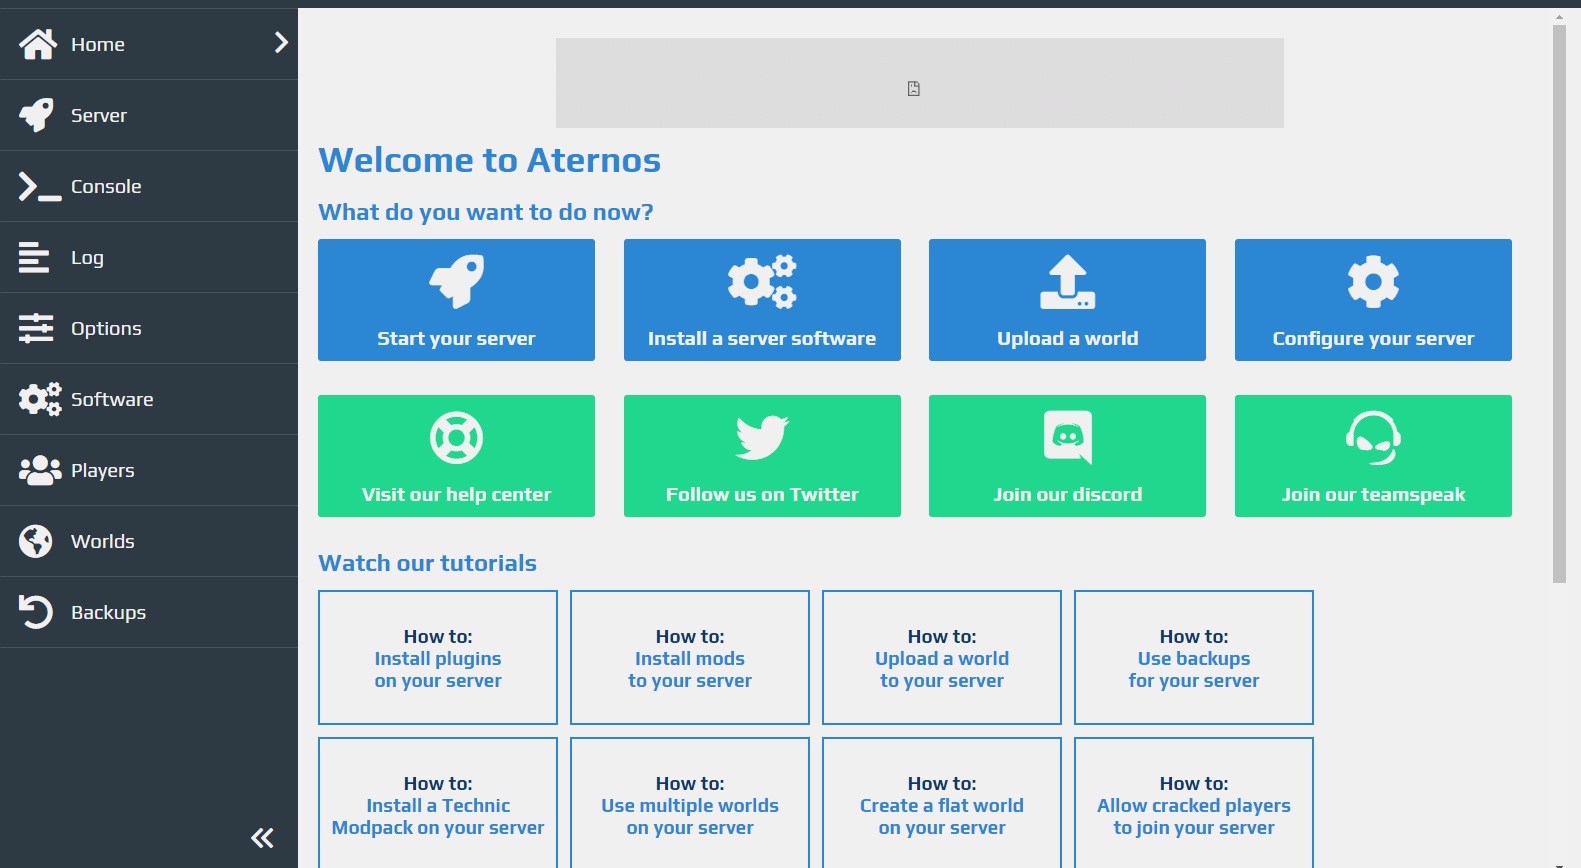Click Upload a world button label
Screen dimensions: 1581x868
[1067, 339]
